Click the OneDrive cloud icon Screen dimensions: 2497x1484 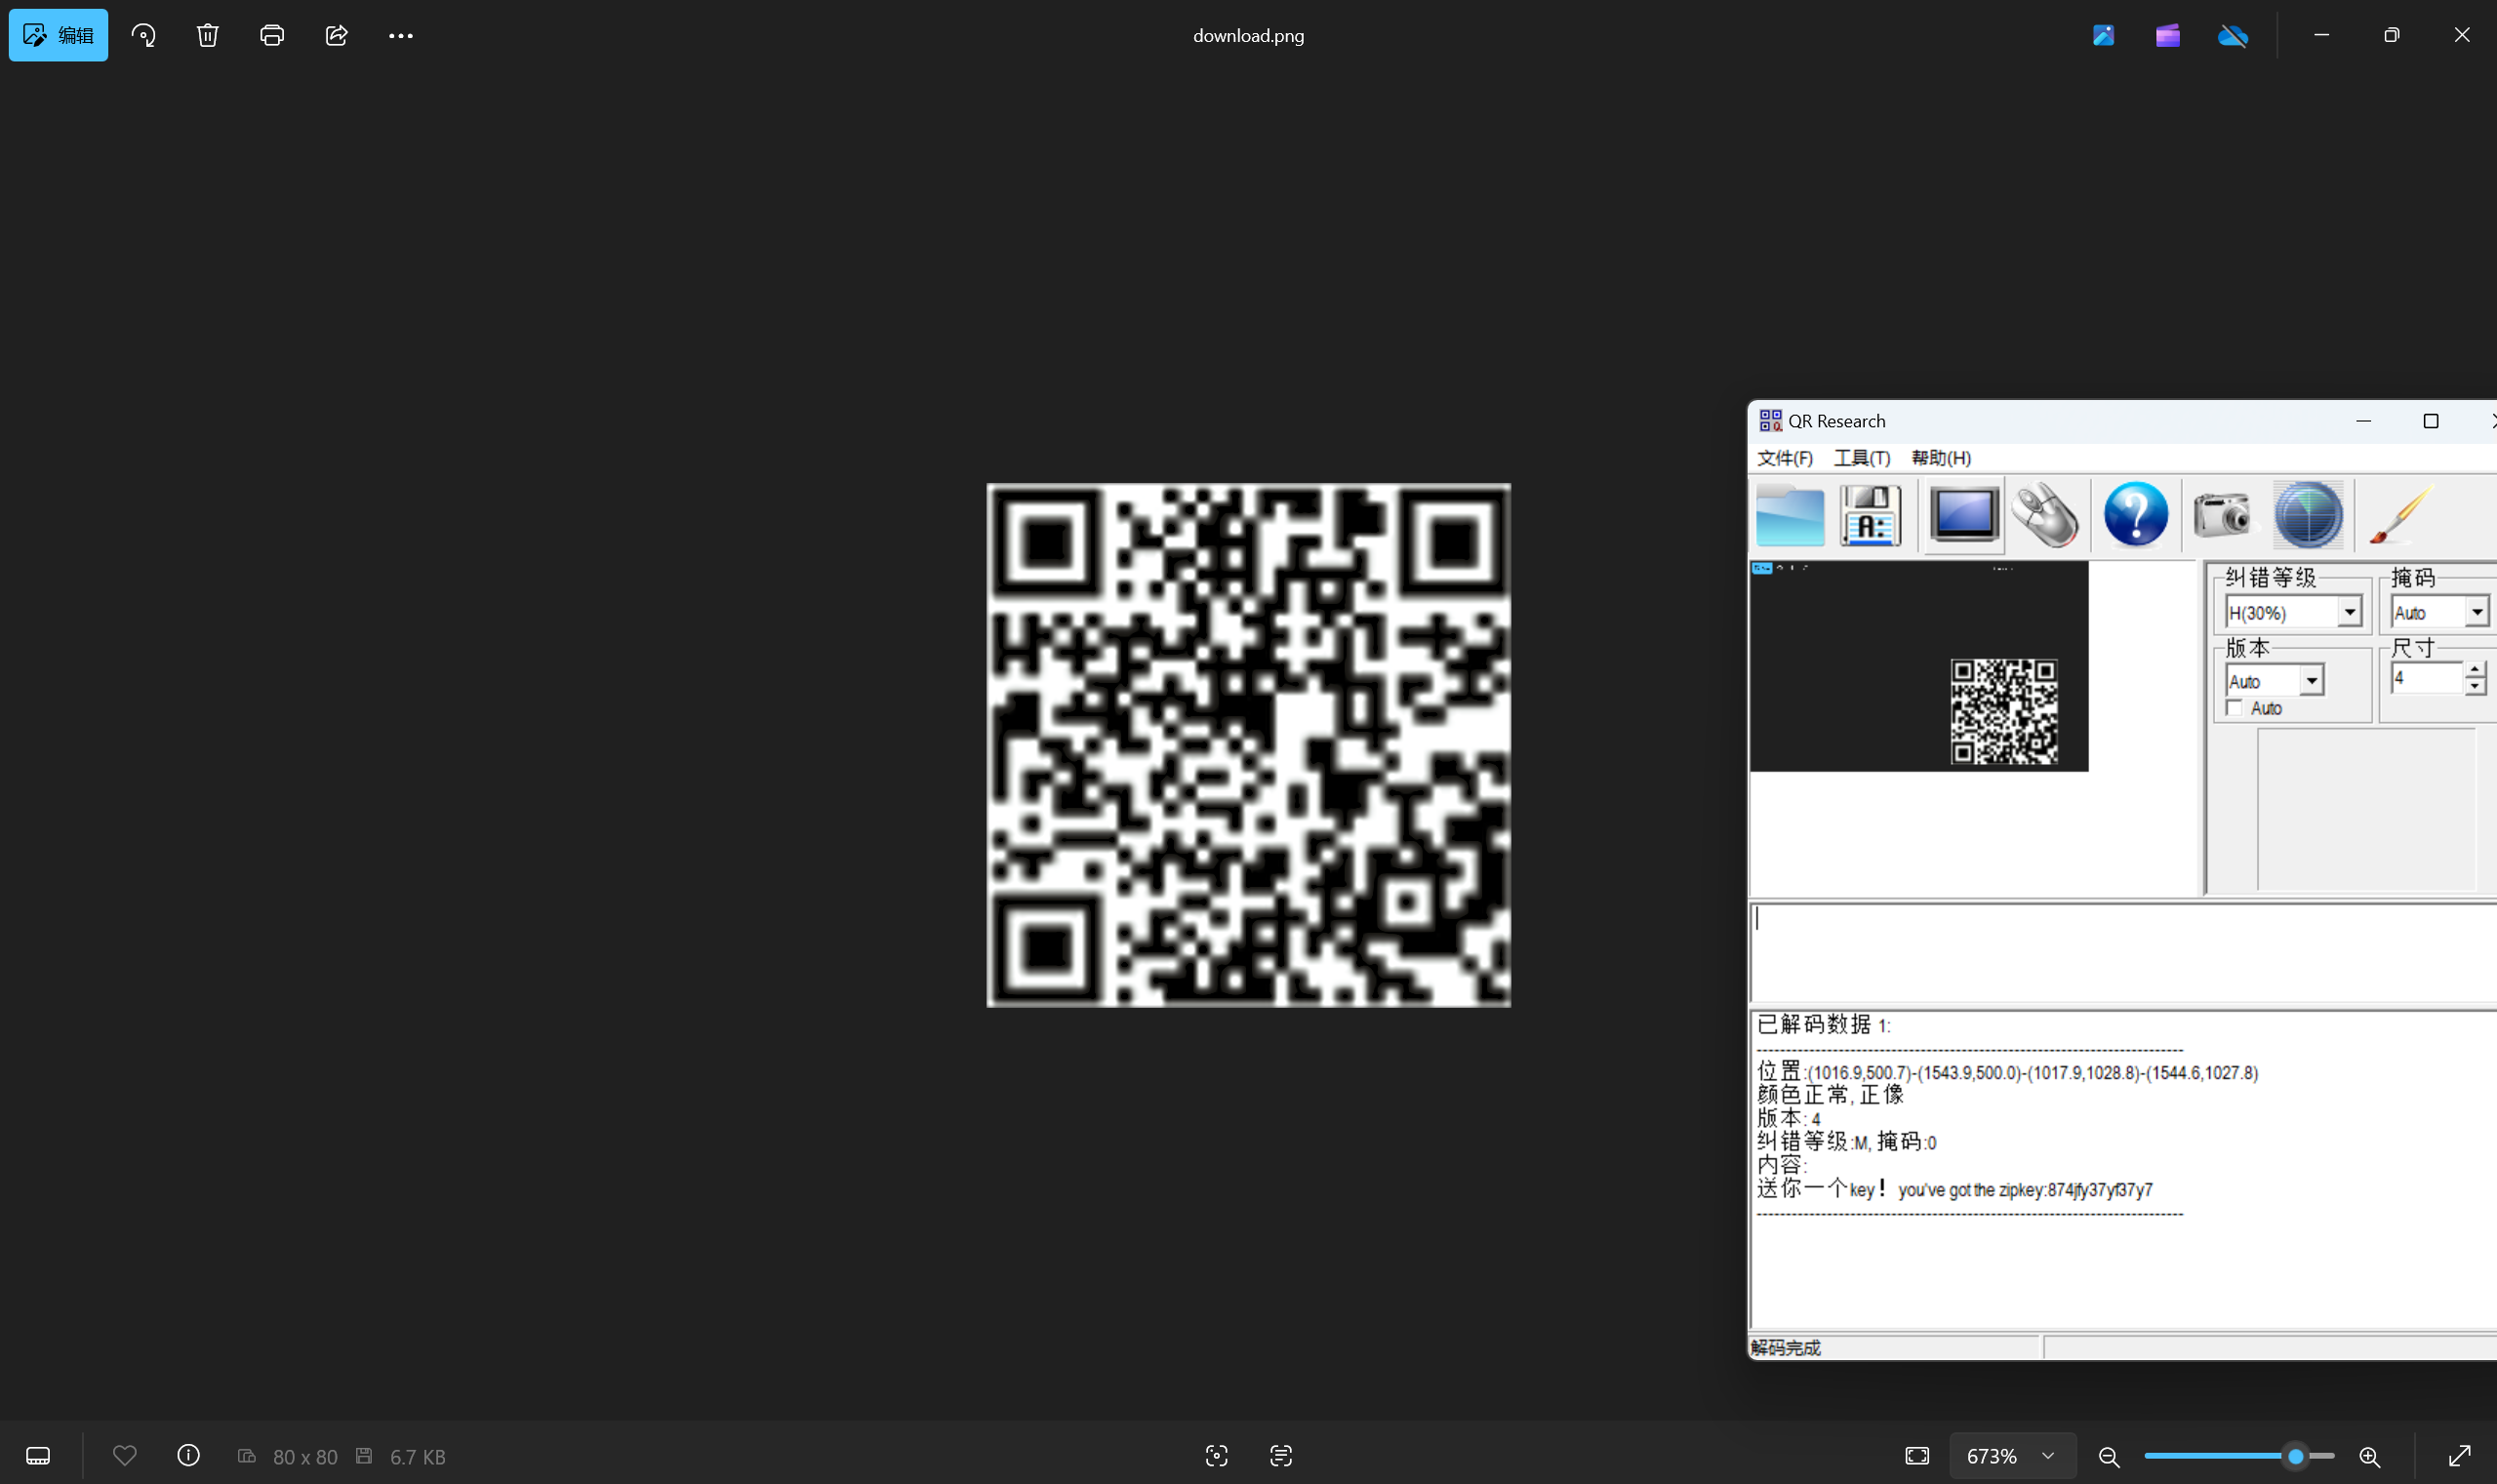coord(2232,36)
